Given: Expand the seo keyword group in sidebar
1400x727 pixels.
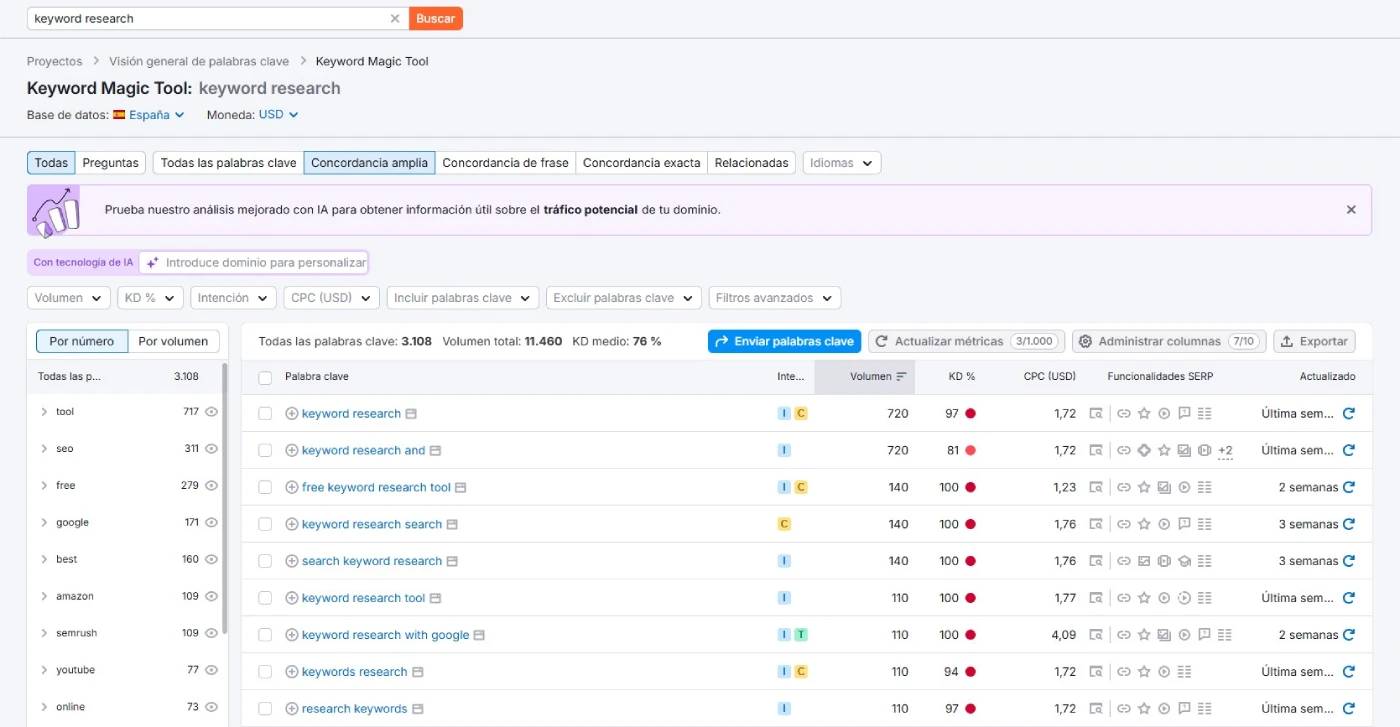Looking at the screenshot, I should click(x=45, y=448).
